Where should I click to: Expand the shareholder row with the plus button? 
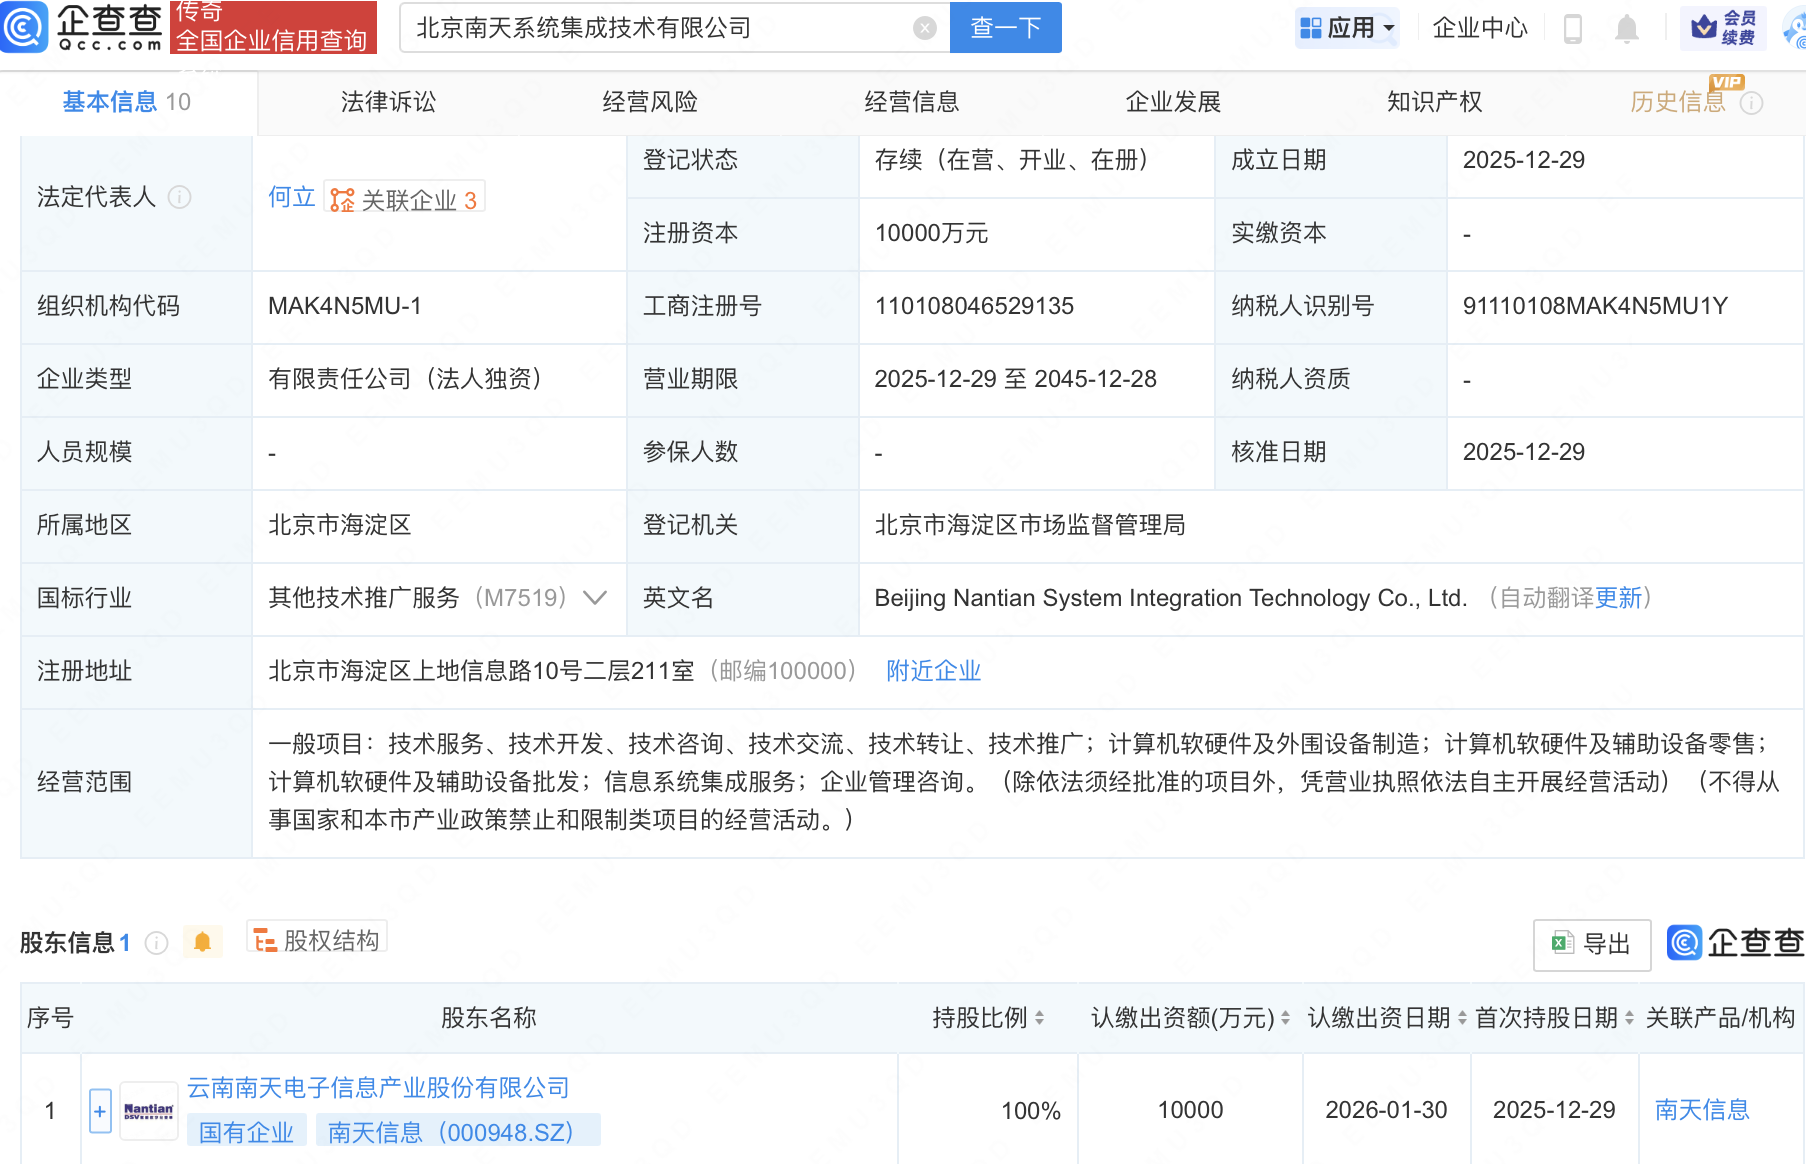pyautogui.click(x=99, y=1110)
